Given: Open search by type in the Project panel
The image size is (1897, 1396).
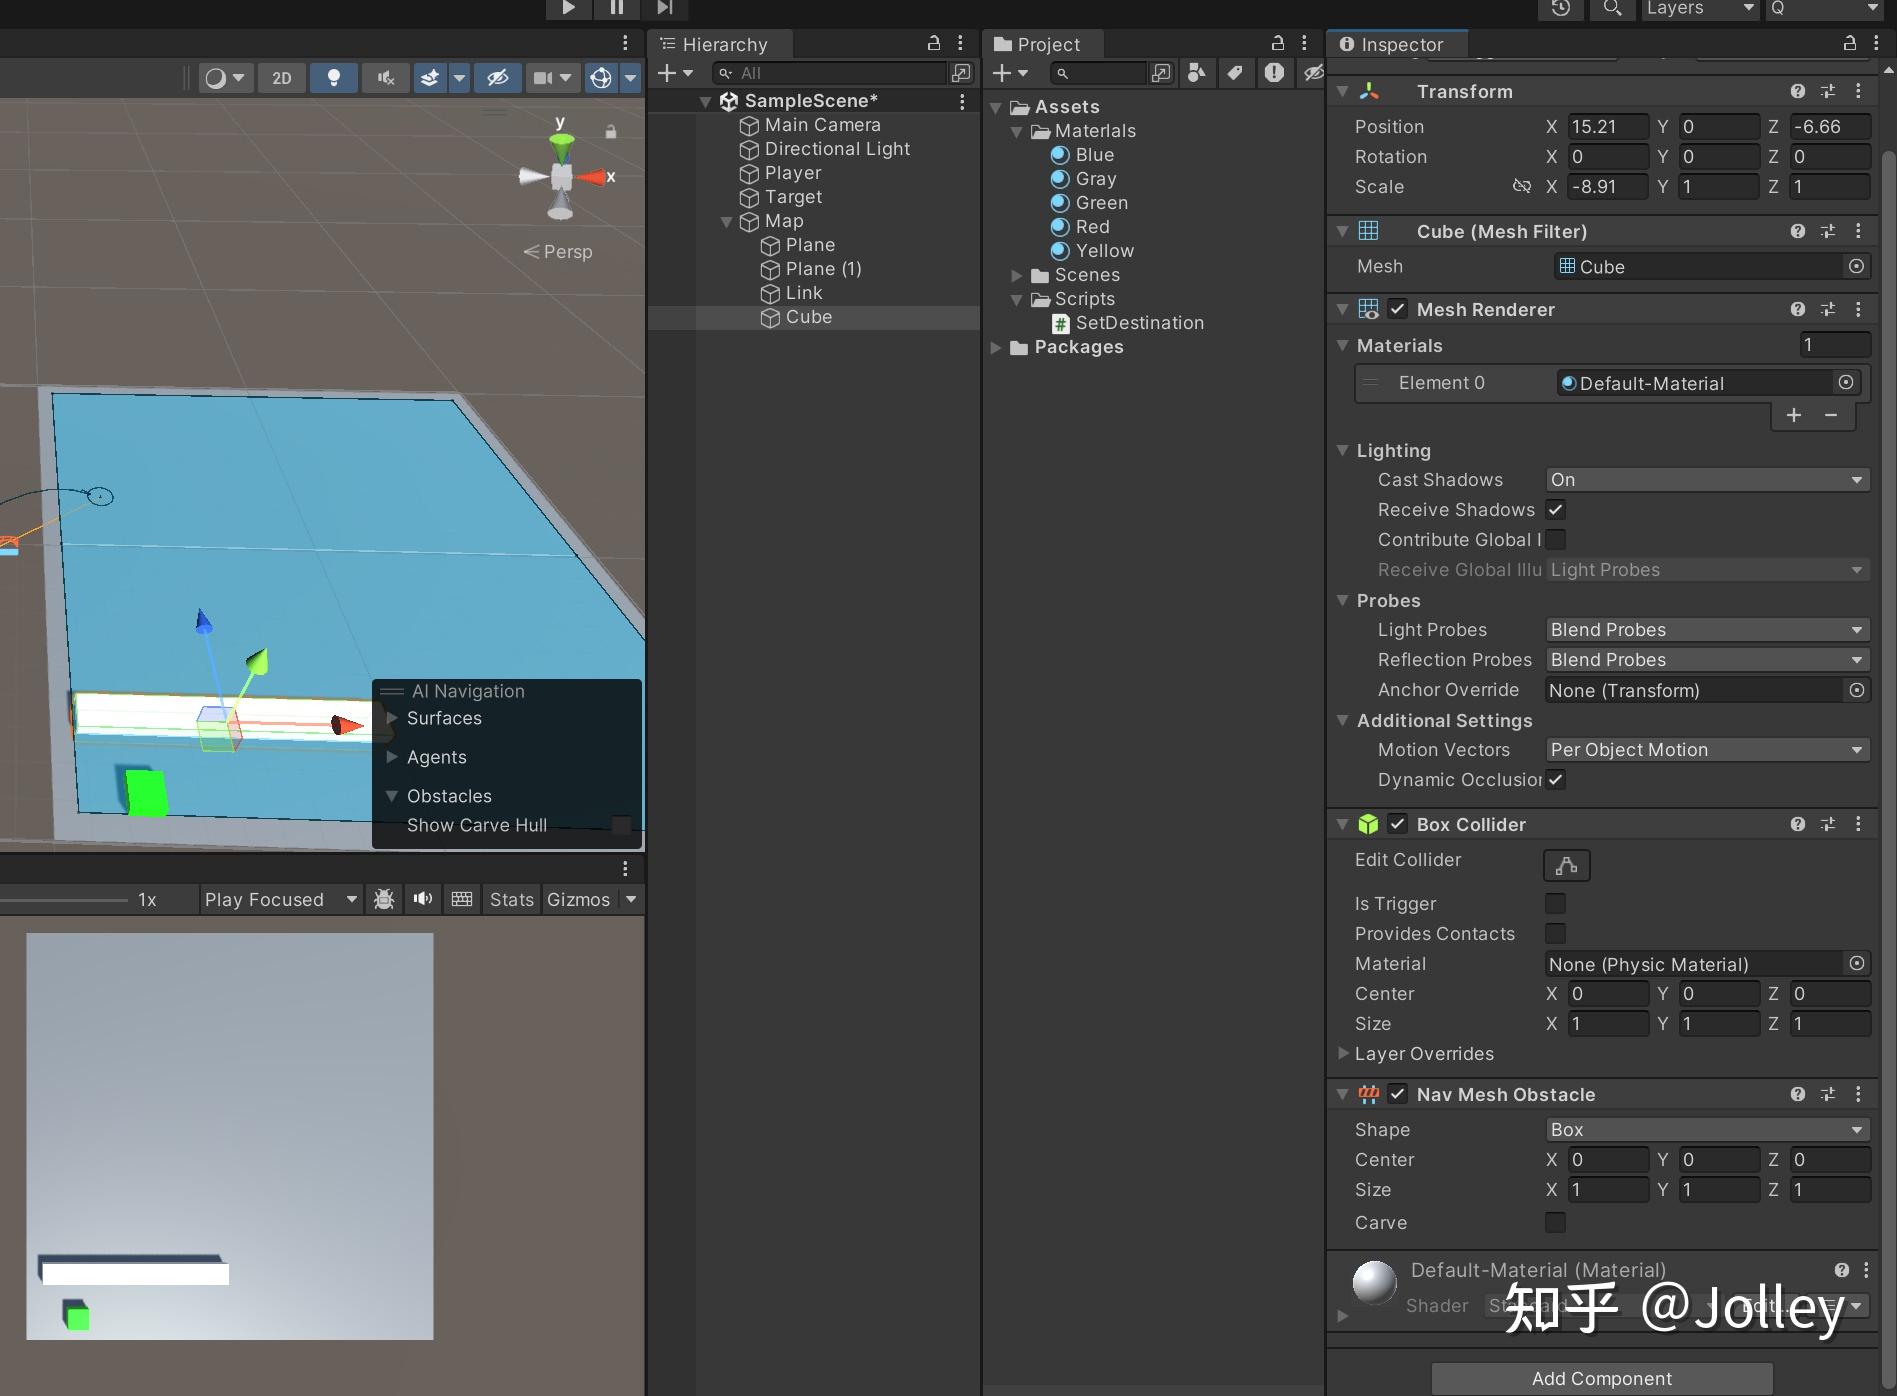Looking at the screenshot, I should tap(1193, 72).
